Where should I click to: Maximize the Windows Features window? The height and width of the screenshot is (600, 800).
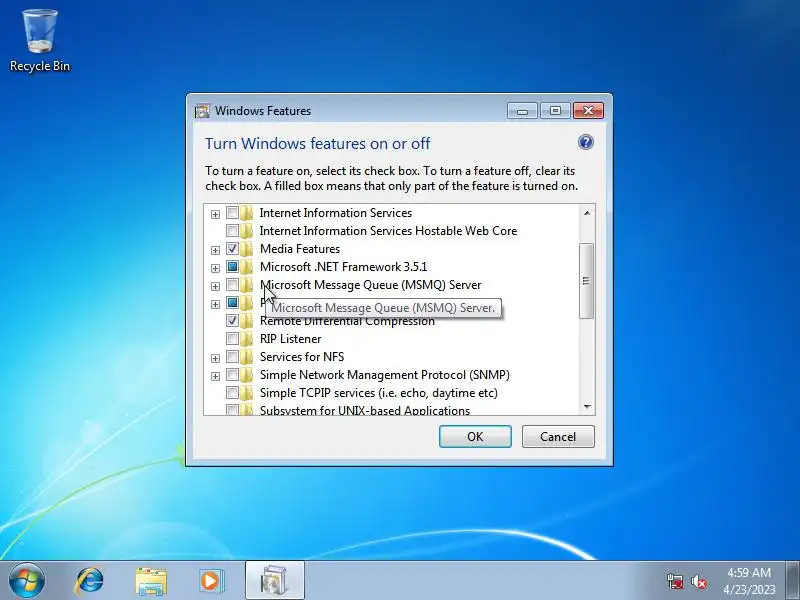pos(555,111)
